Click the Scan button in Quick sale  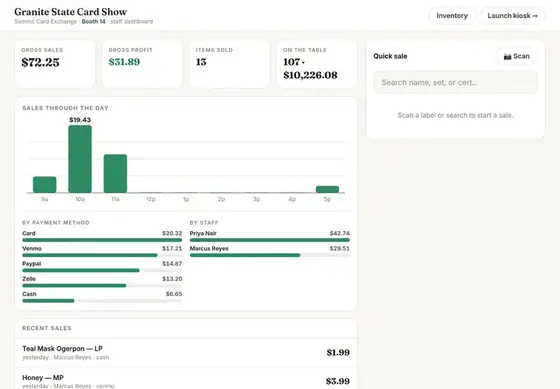point(516,56)
